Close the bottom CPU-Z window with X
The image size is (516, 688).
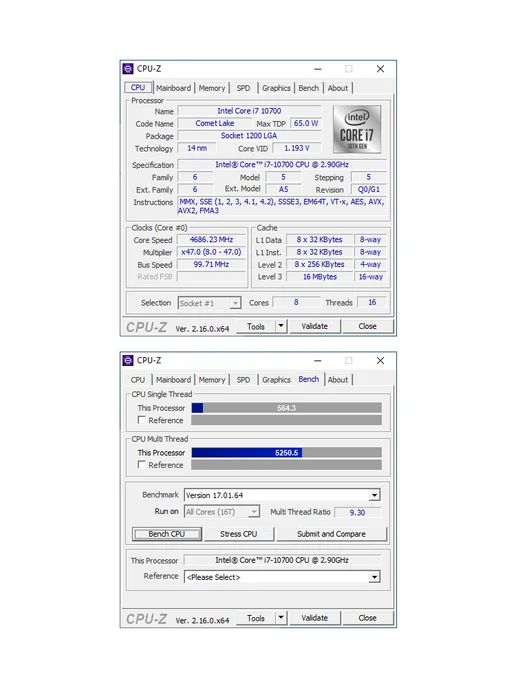[380, 361]
